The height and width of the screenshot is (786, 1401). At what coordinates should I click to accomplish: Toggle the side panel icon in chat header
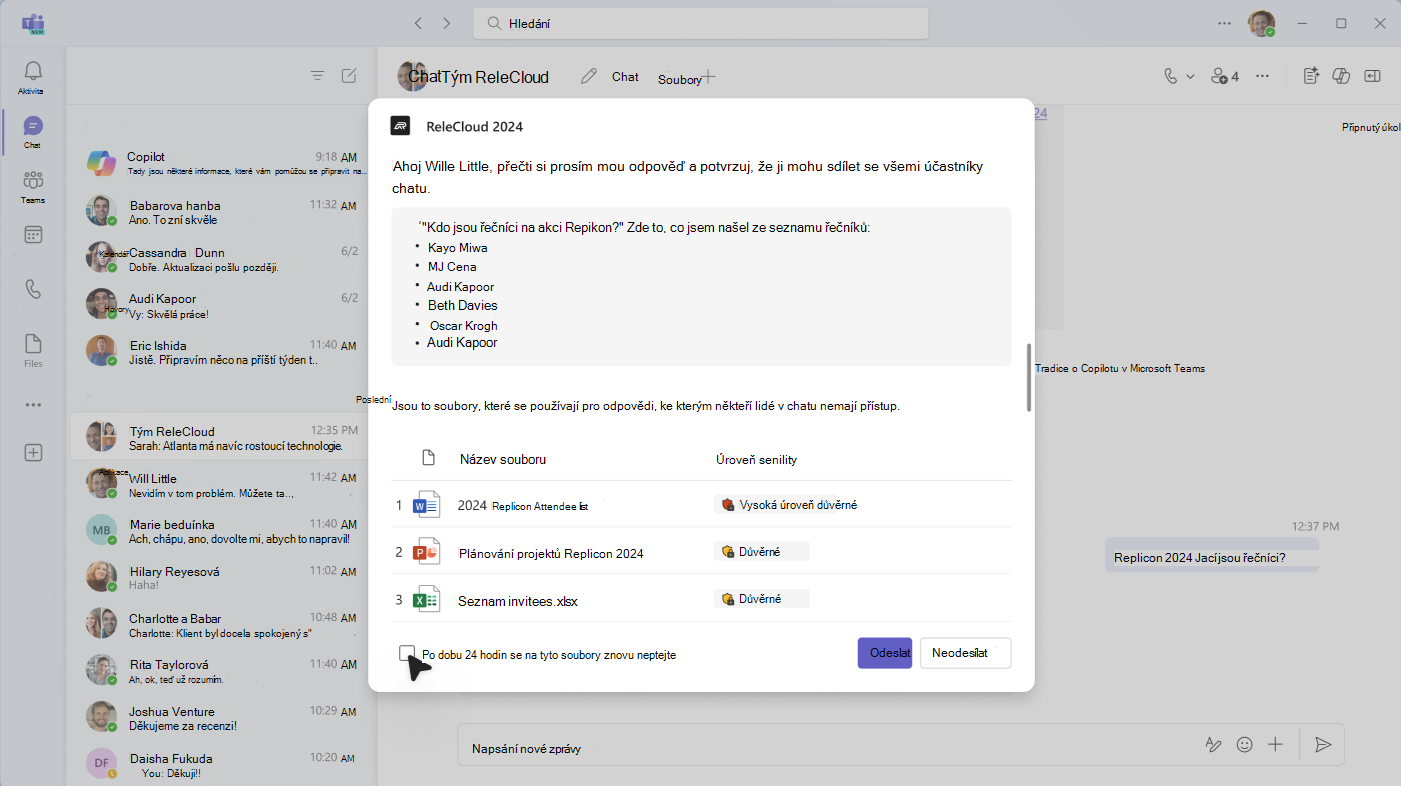1373,76
